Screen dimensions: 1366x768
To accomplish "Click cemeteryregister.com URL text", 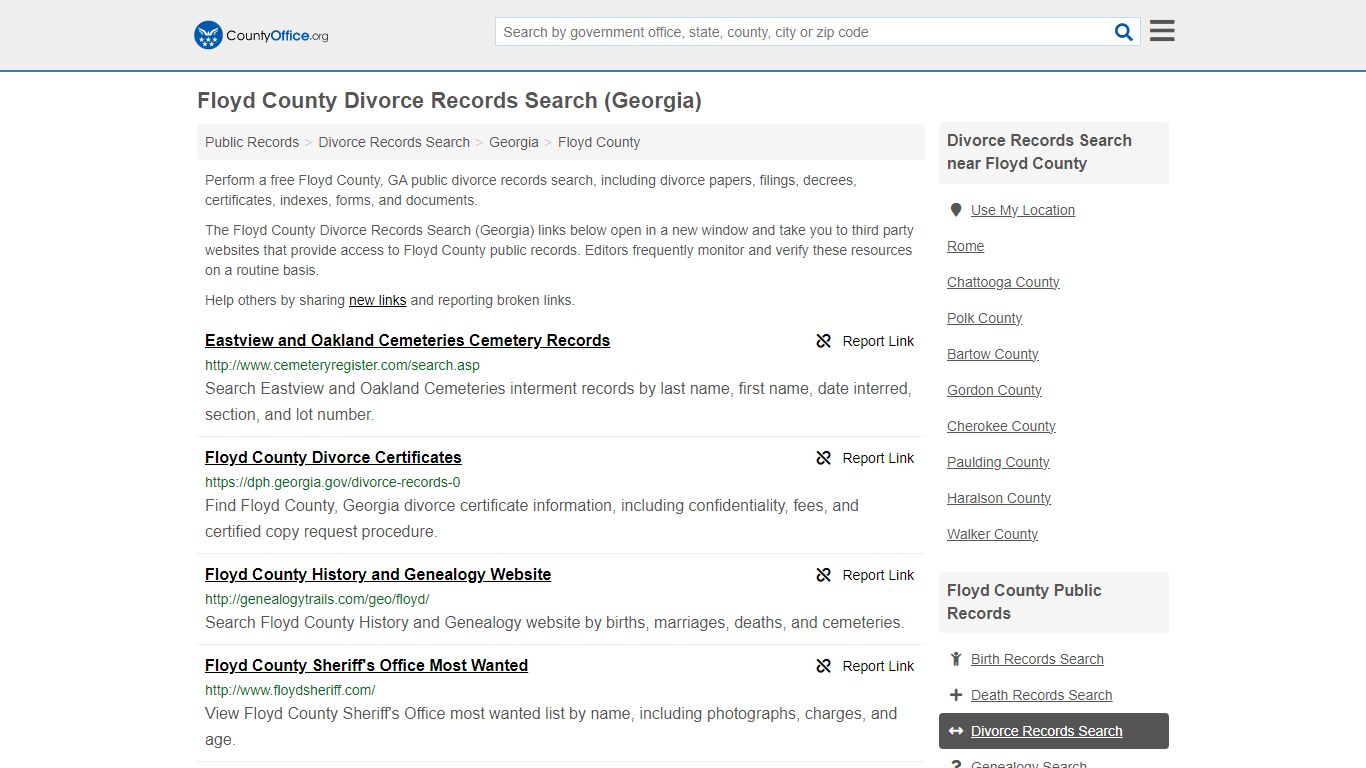I will click(342, 365).
